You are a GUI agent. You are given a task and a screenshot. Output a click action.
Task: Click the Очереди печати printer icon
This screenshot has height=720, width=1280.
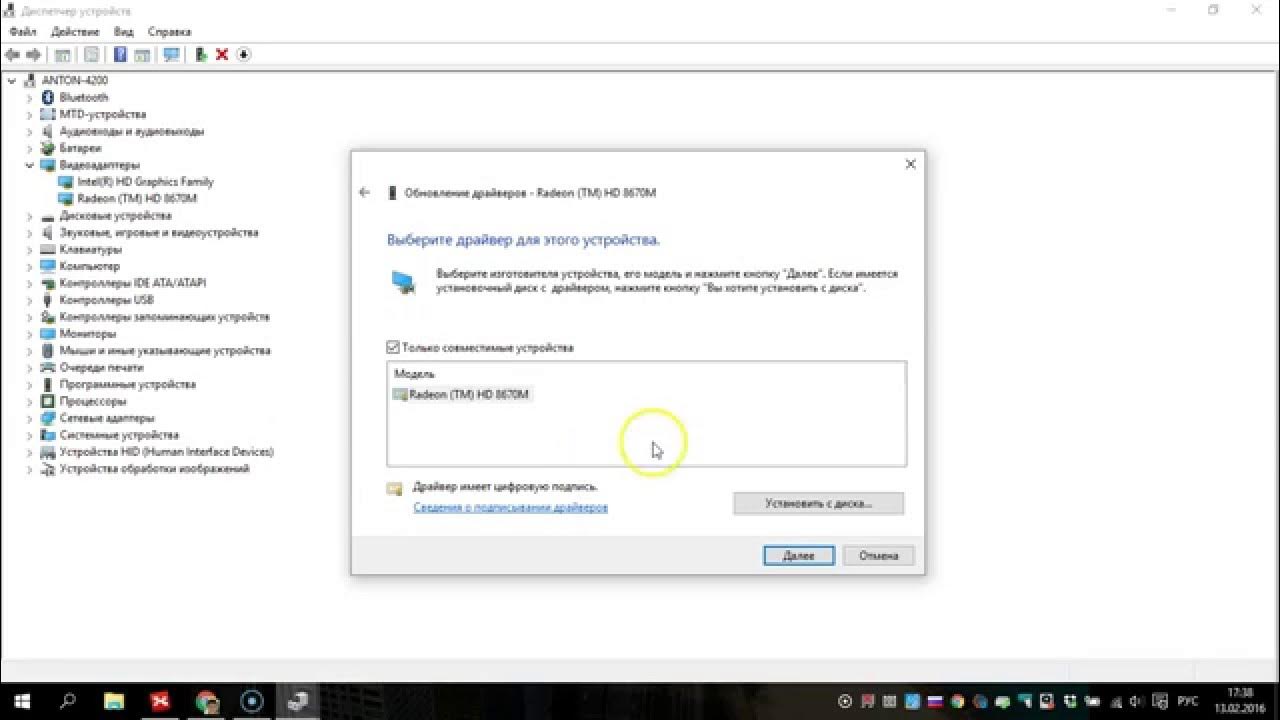pyautogui.click(x=47, y=367)
